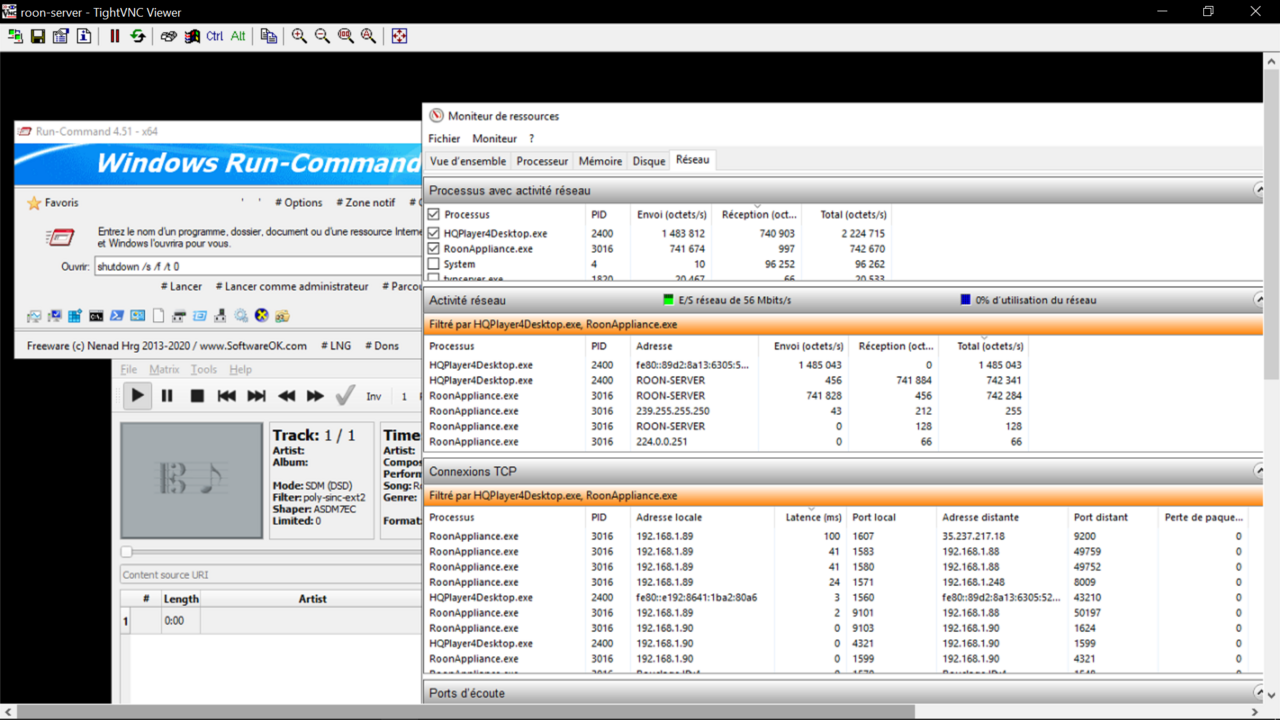Collapse the Activité réseau section
1280x720 pixels.
coord(1259,300)
